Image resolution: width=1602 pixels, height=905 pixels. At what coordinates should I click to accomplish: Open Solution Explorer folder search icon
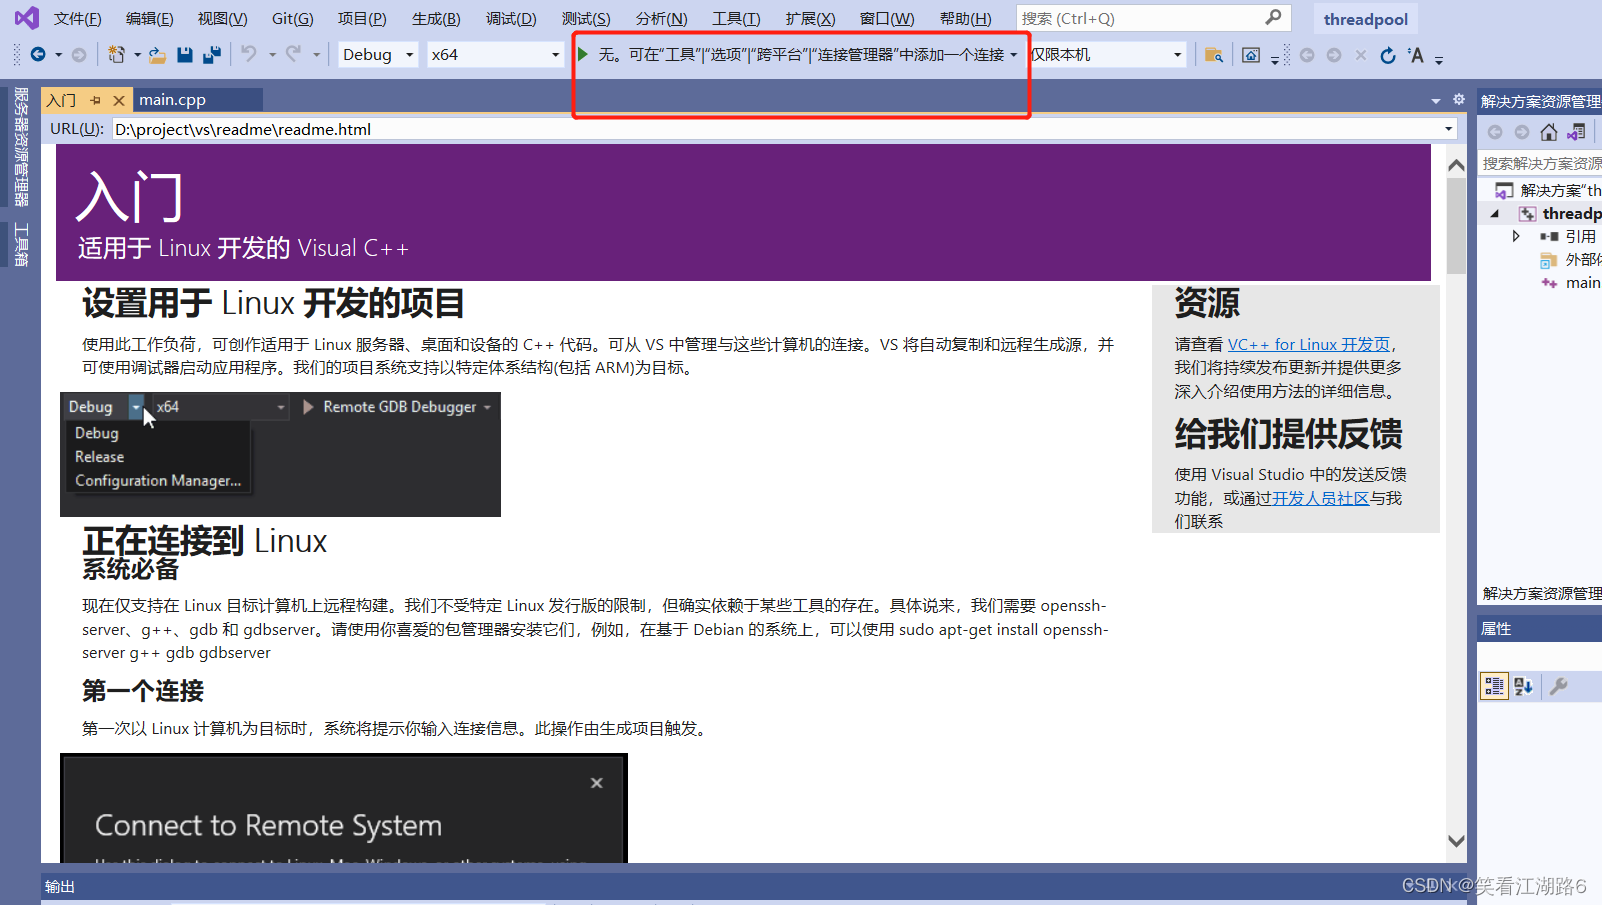click(1214, 55)
